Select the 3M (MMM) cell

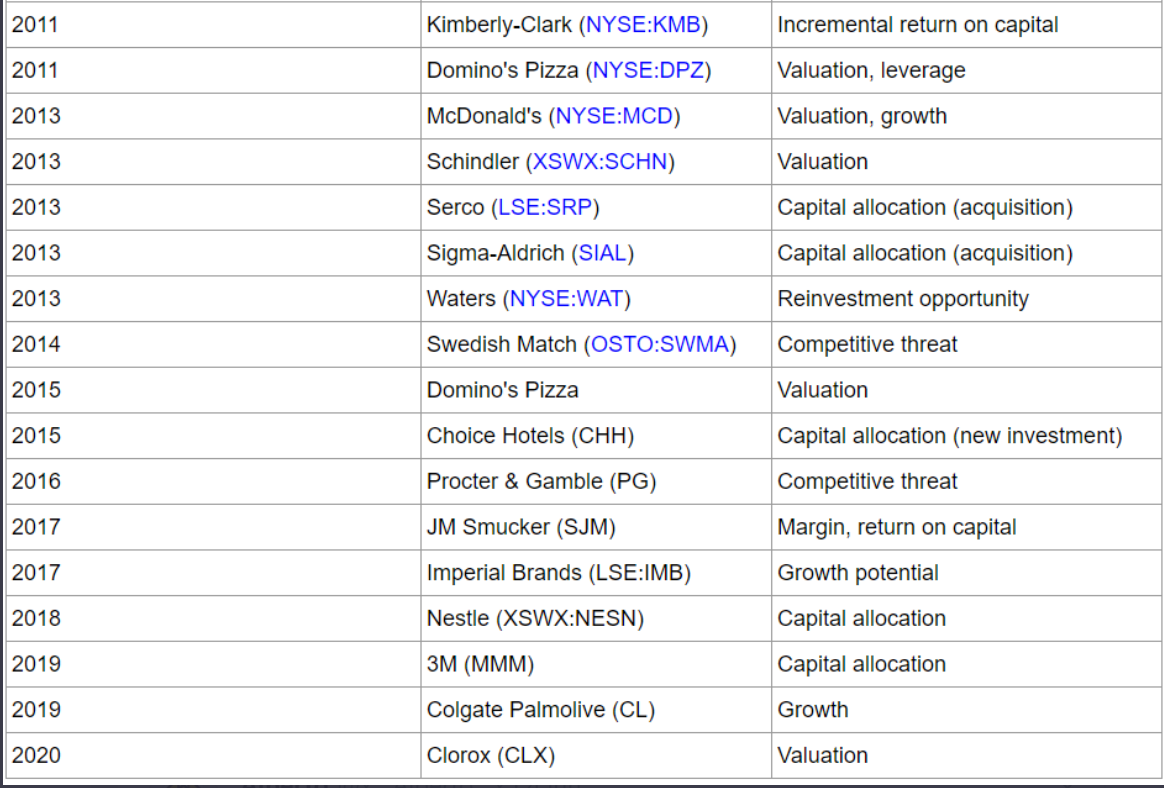596,664
